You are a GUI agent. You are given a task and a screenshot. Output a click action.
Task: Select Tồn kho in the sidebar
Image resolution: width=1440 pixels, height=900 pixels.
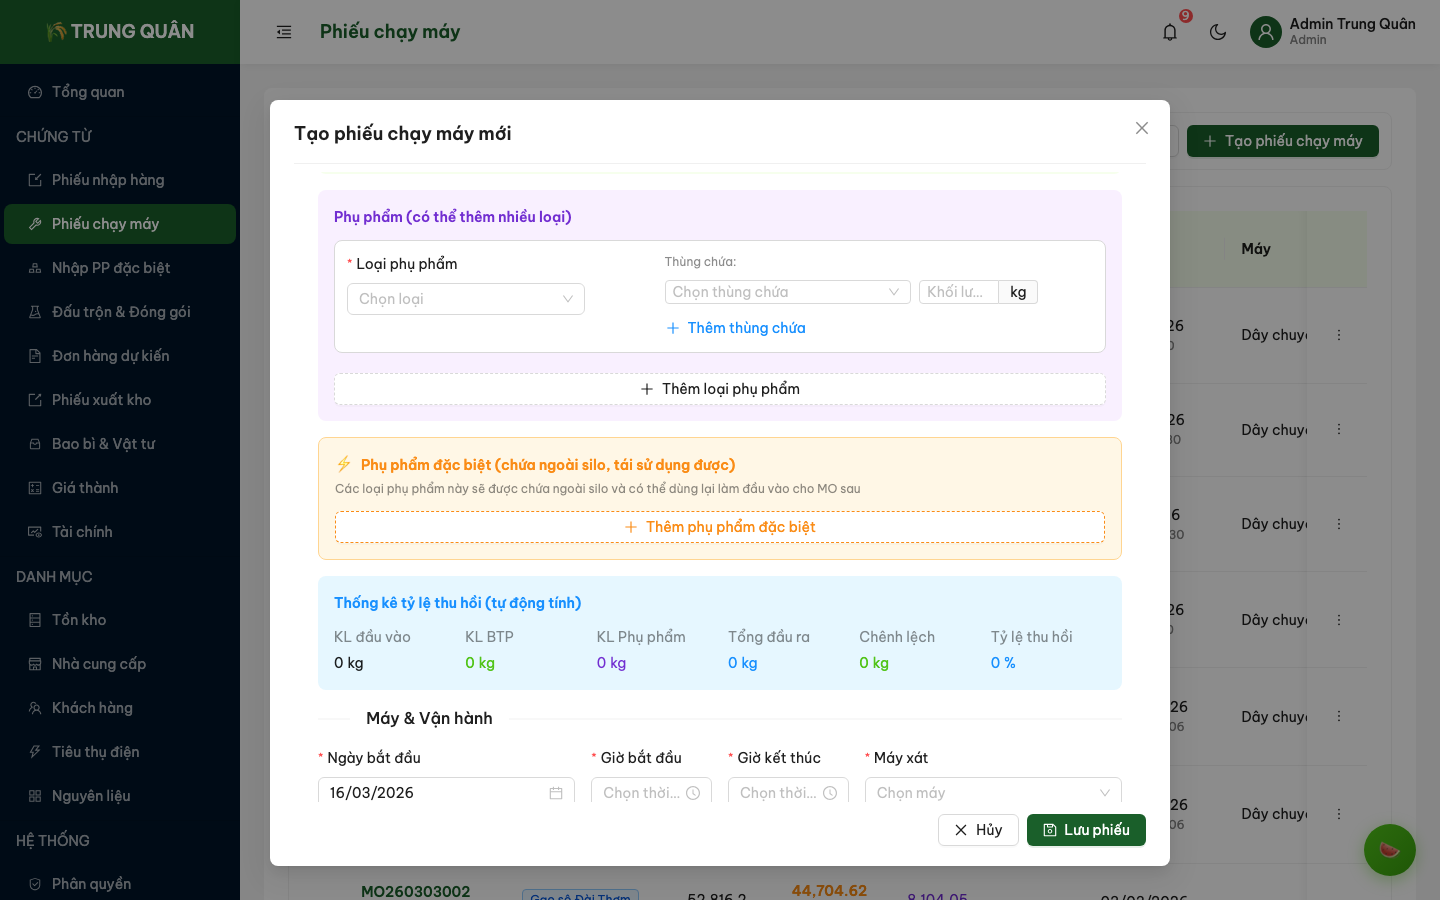79,620
